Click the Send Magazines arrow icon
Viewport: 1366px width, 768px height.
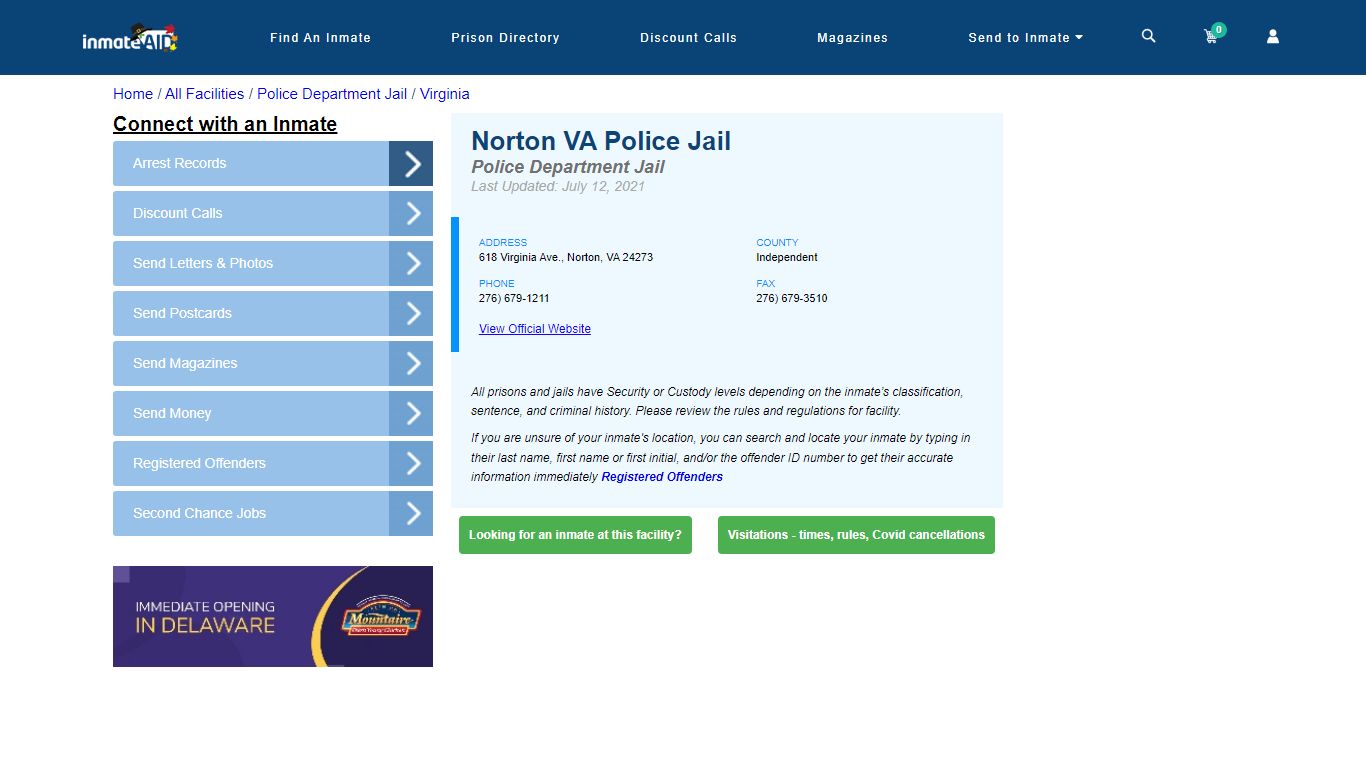pyautogui.click(x=411, y=363)
